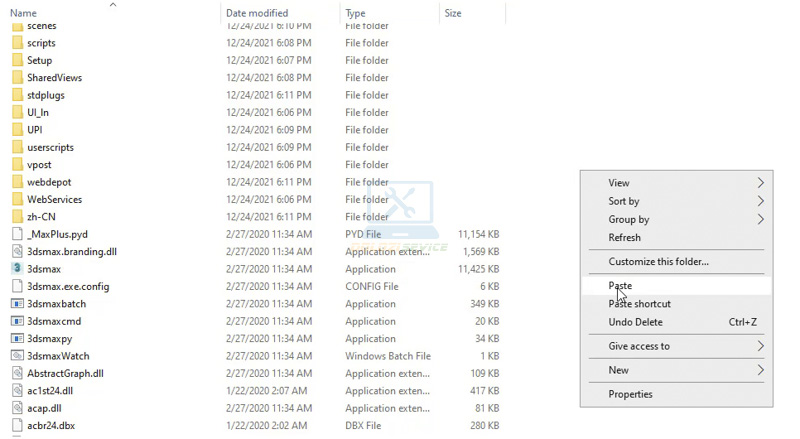
Task: Open Properties from the context menu
Action: (676, 394)
